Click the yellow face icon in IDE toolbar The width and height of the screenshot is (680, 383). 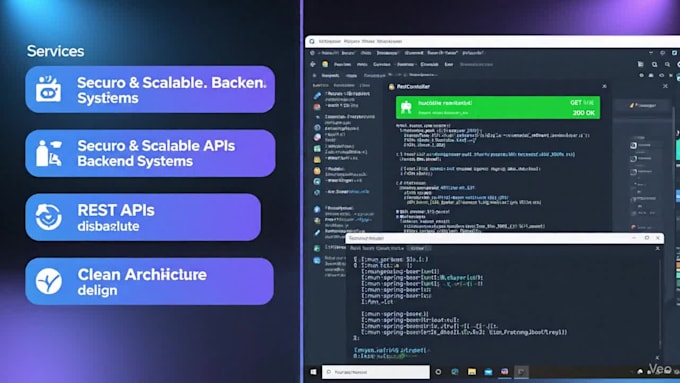pos(325,64)
